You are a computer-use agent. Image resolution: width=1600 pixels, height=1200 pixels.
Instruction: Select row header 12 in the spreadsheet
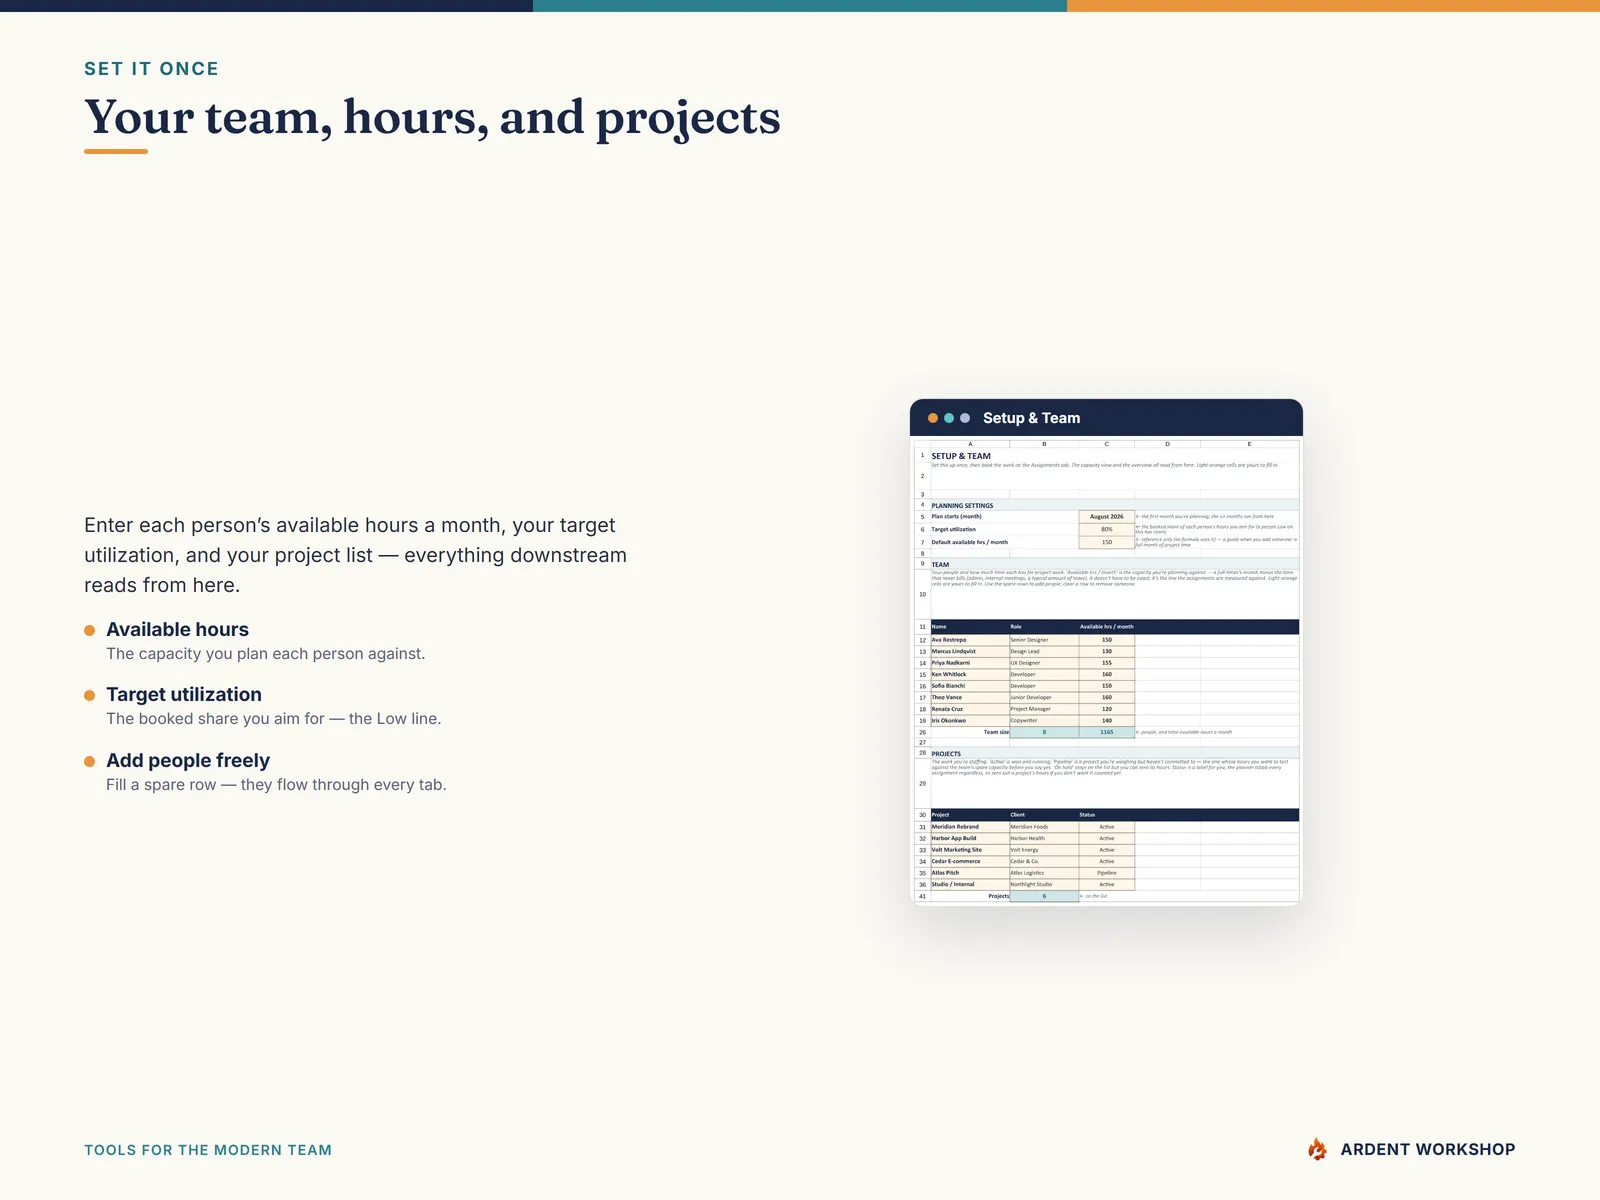tap(922, 640)
